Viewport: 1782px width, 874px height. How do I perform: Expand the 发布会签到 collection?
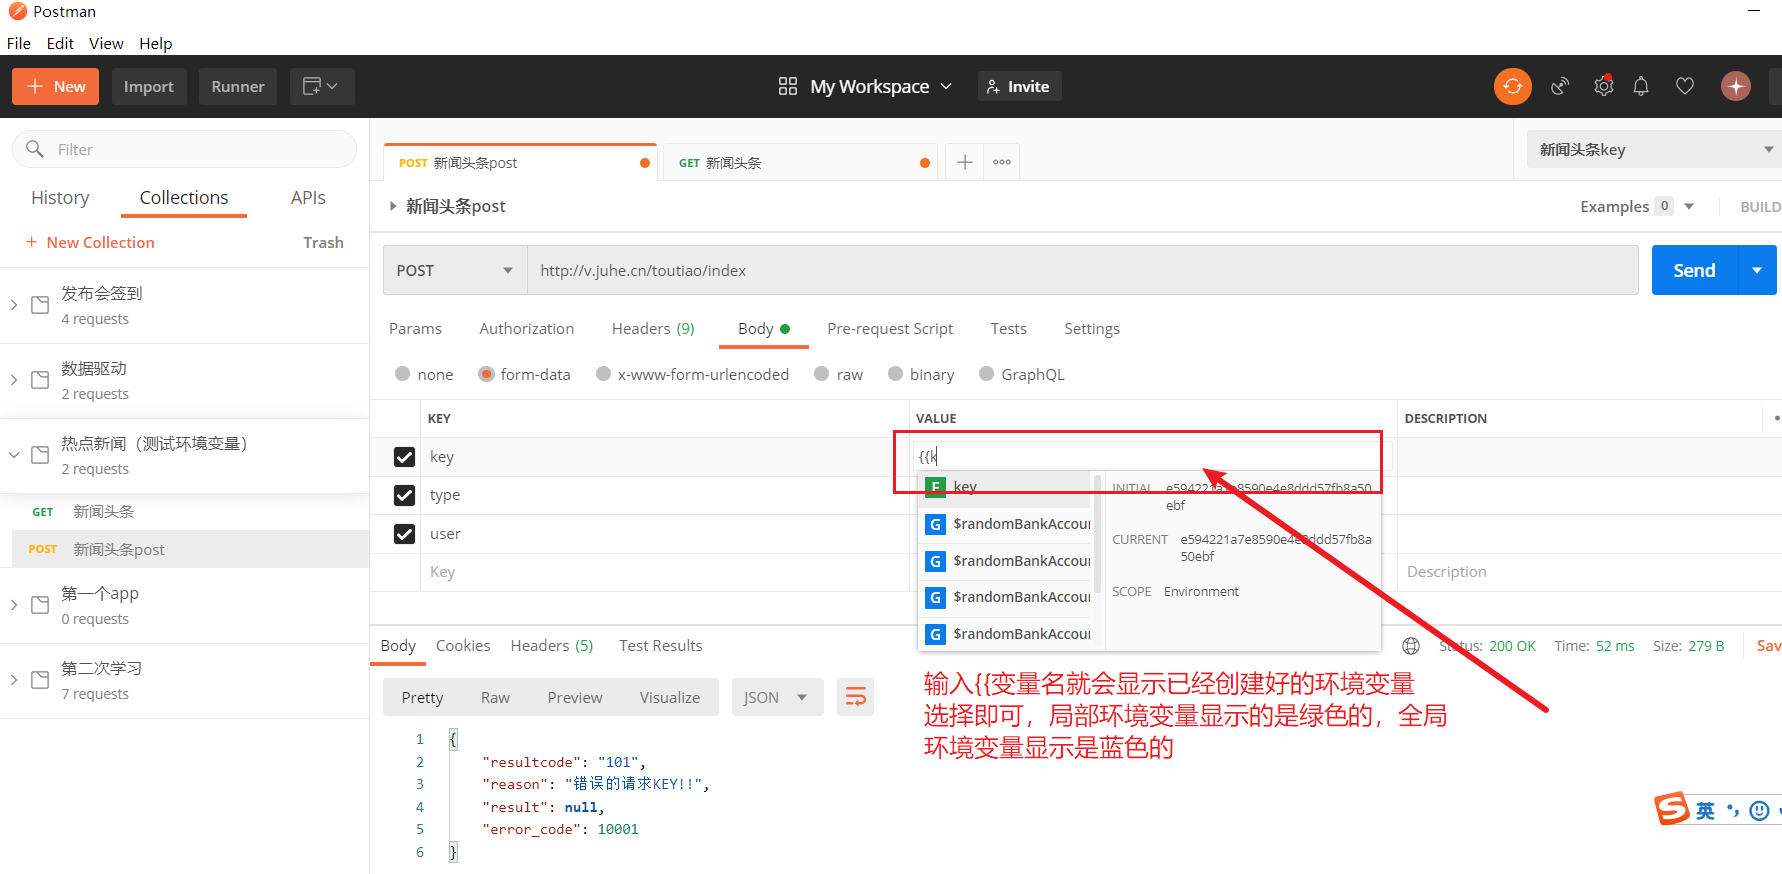14,305
